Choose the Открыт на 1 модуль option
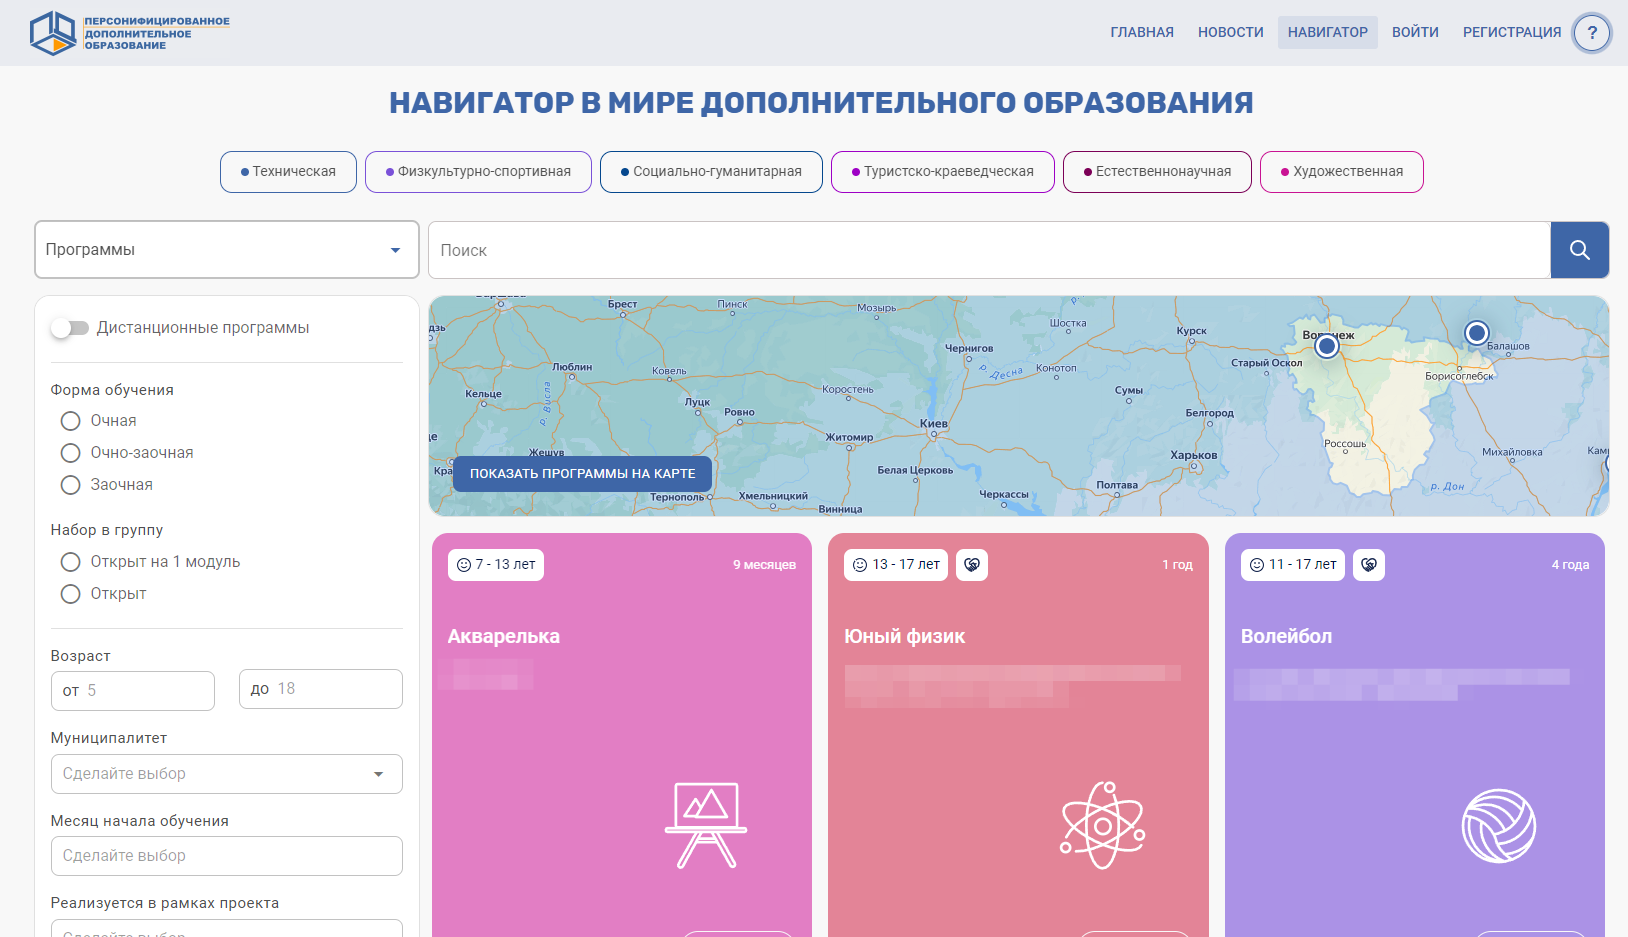This screenshot has height=937, width=1628. pos(71,562)
